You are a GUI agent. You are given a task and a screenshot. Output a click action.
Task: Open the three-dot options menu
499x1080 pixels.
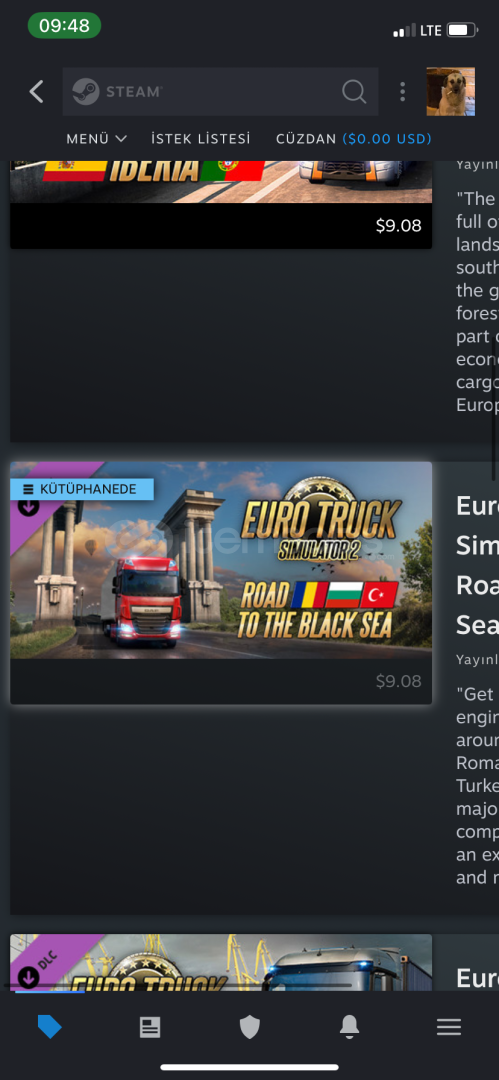point(403,92)
